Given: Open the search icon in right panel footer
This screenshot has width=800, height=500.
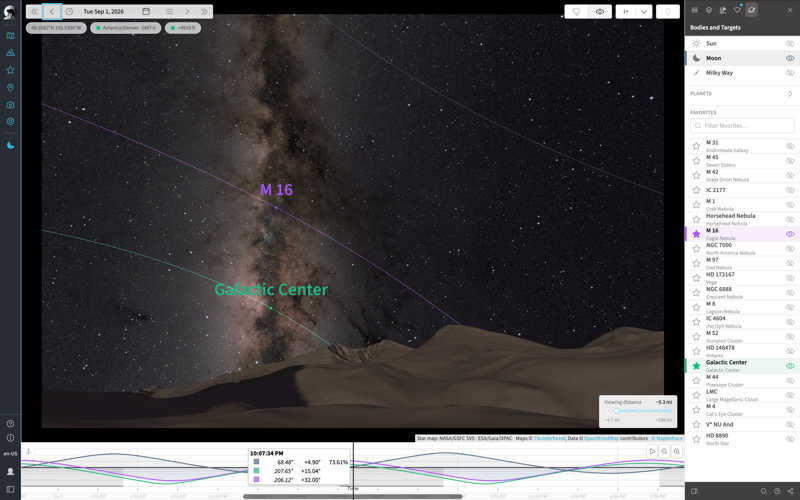Looking at the screenshot, I should (764, 491).
